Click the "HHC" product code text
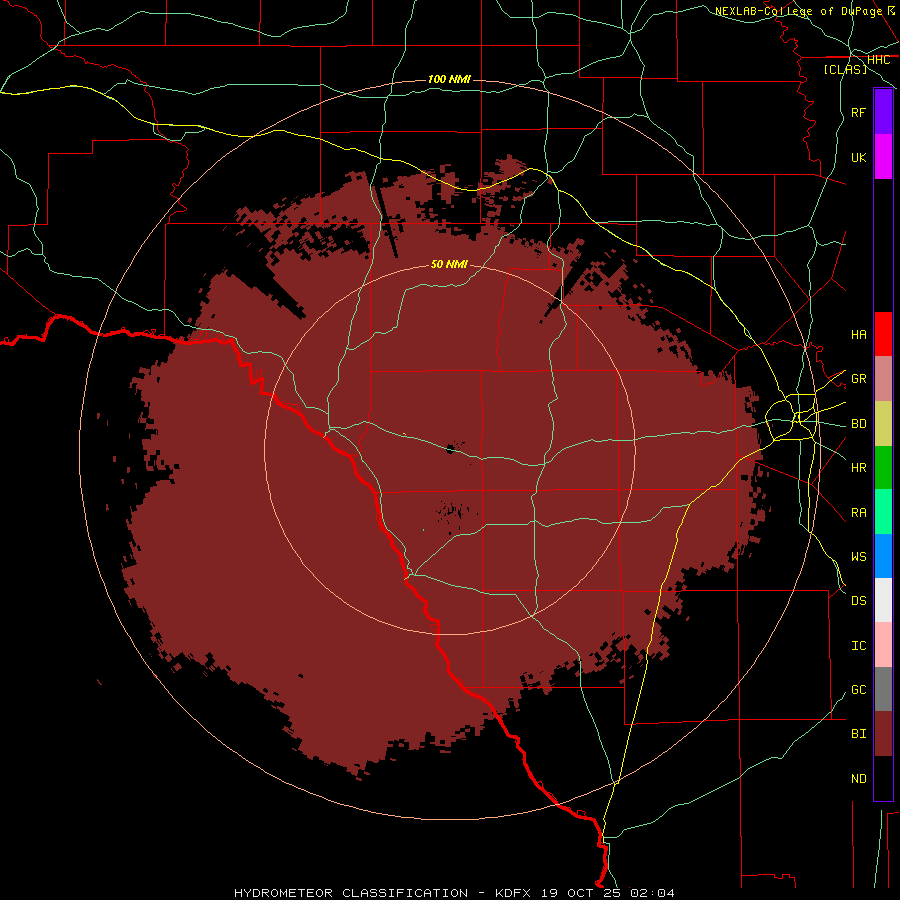The width and height of the screenshot is (900, 900). point(878,60)
